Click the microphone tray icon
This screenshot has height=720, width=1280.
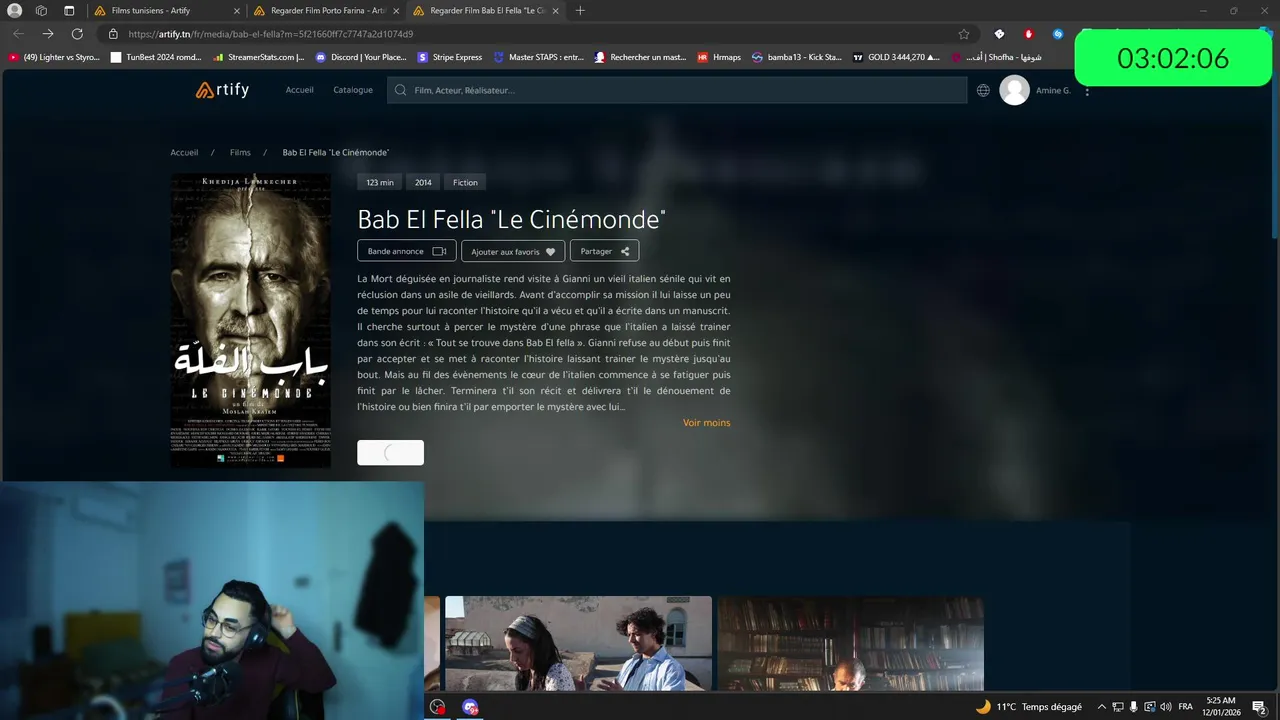tap(1134, 706)
